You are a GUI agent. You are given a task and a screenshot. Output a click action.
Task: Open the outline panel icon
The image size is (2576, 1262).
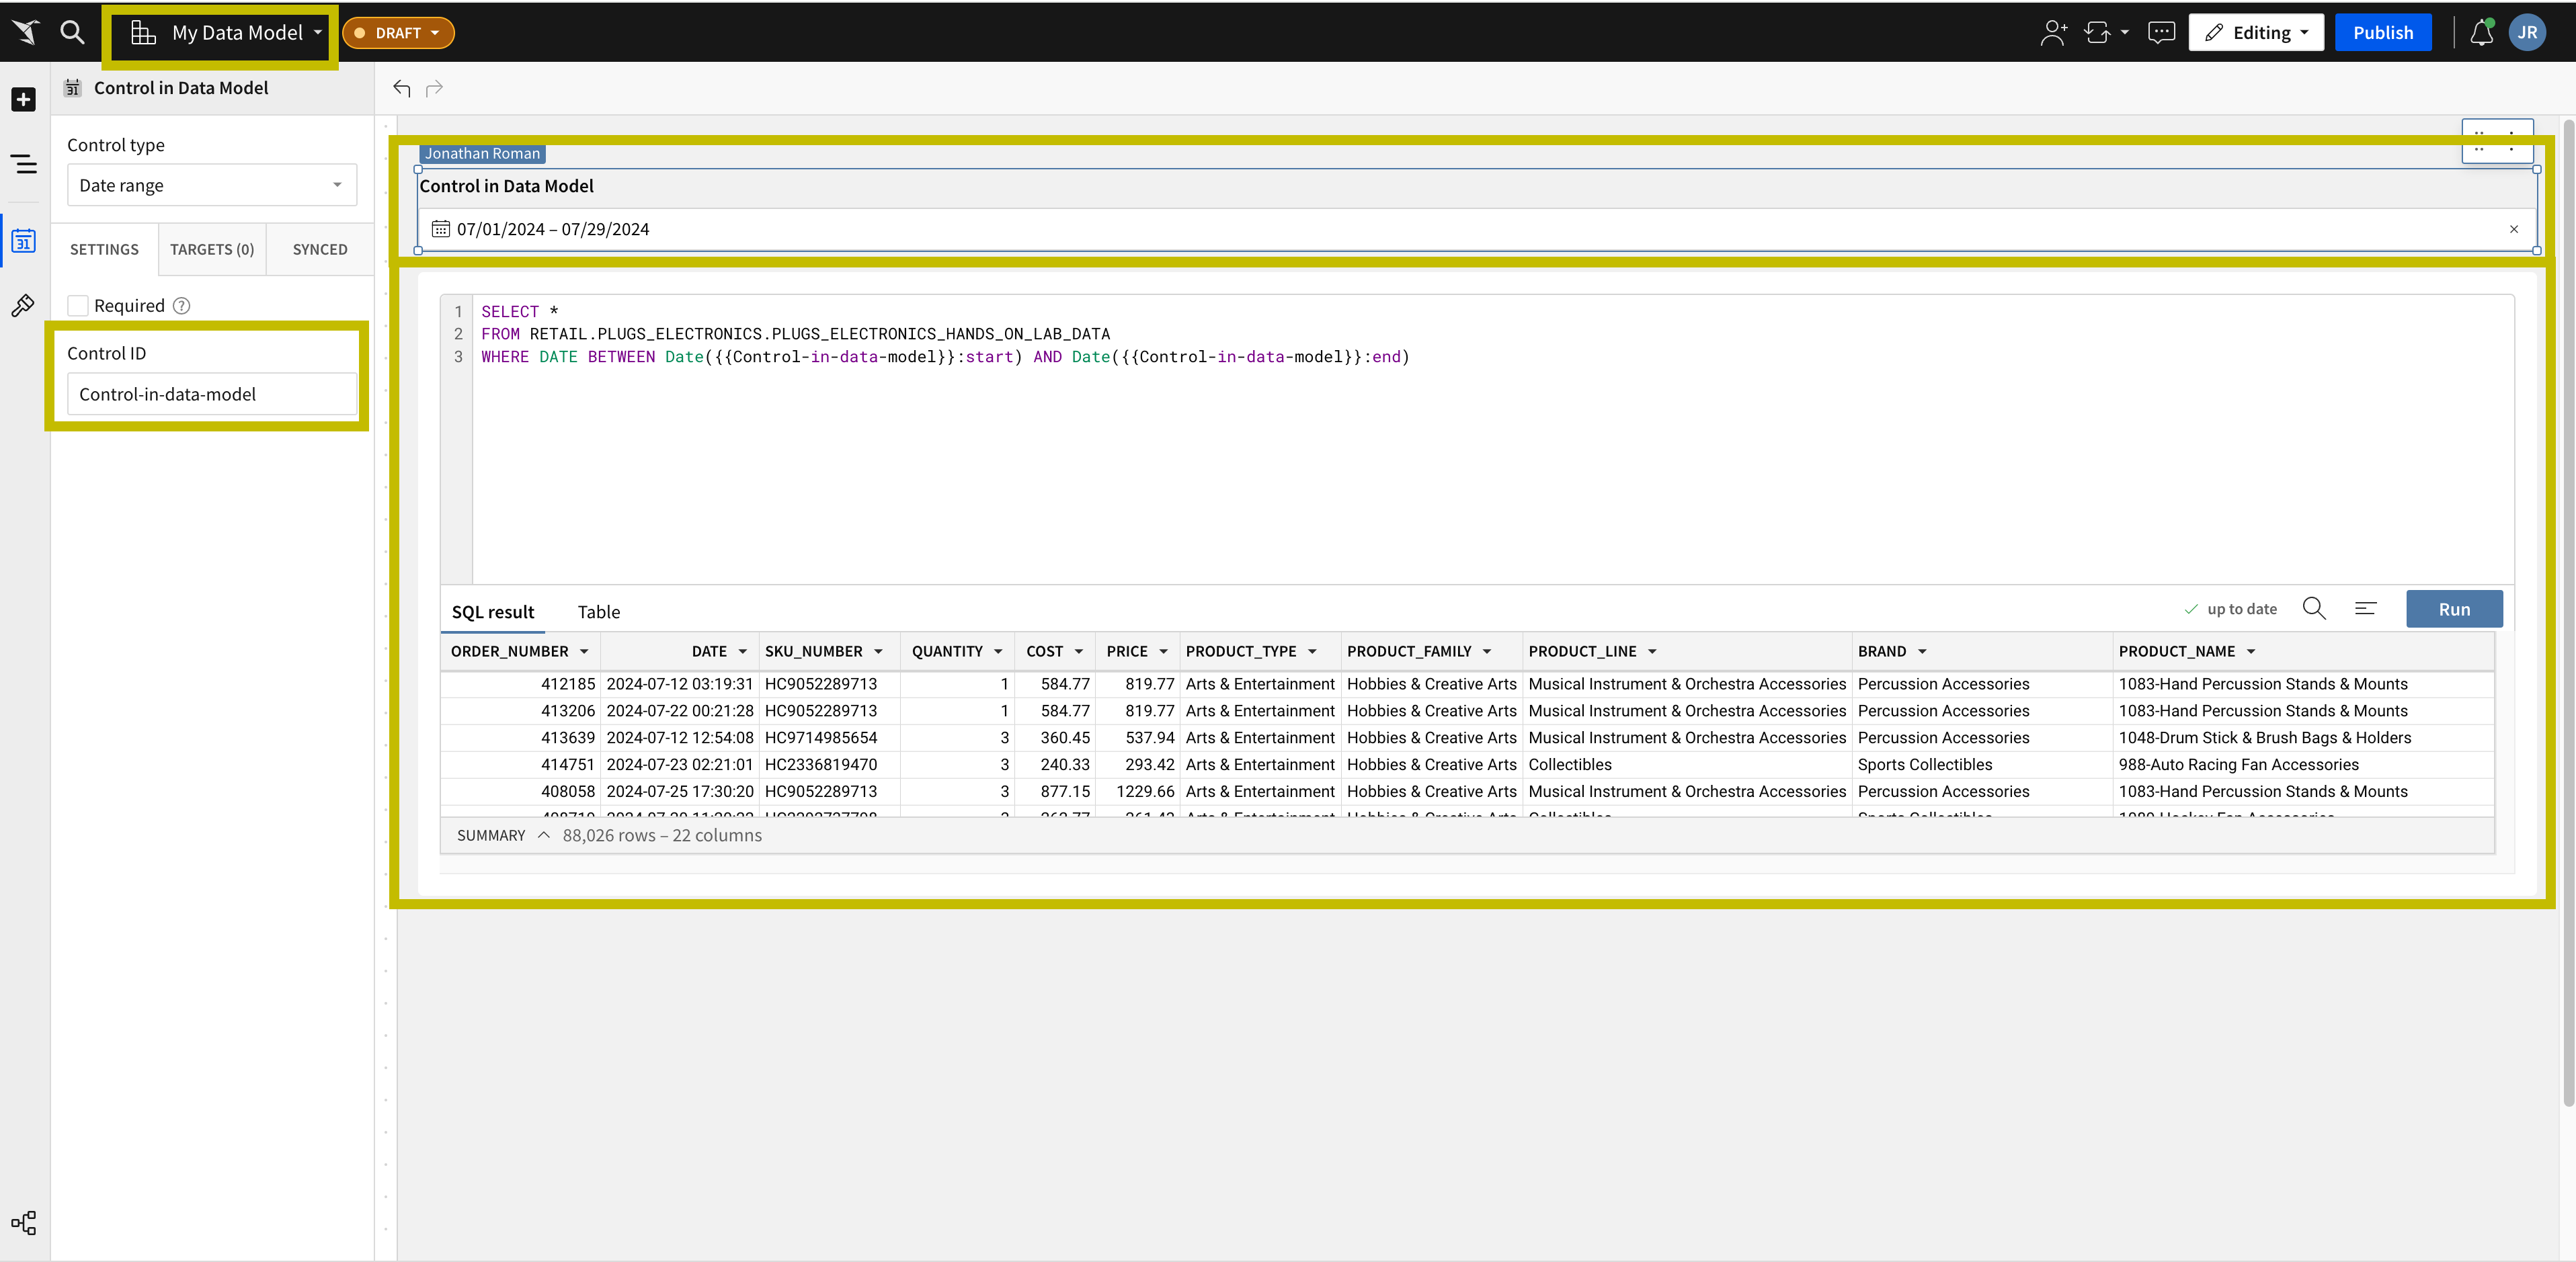coord(22,164)
